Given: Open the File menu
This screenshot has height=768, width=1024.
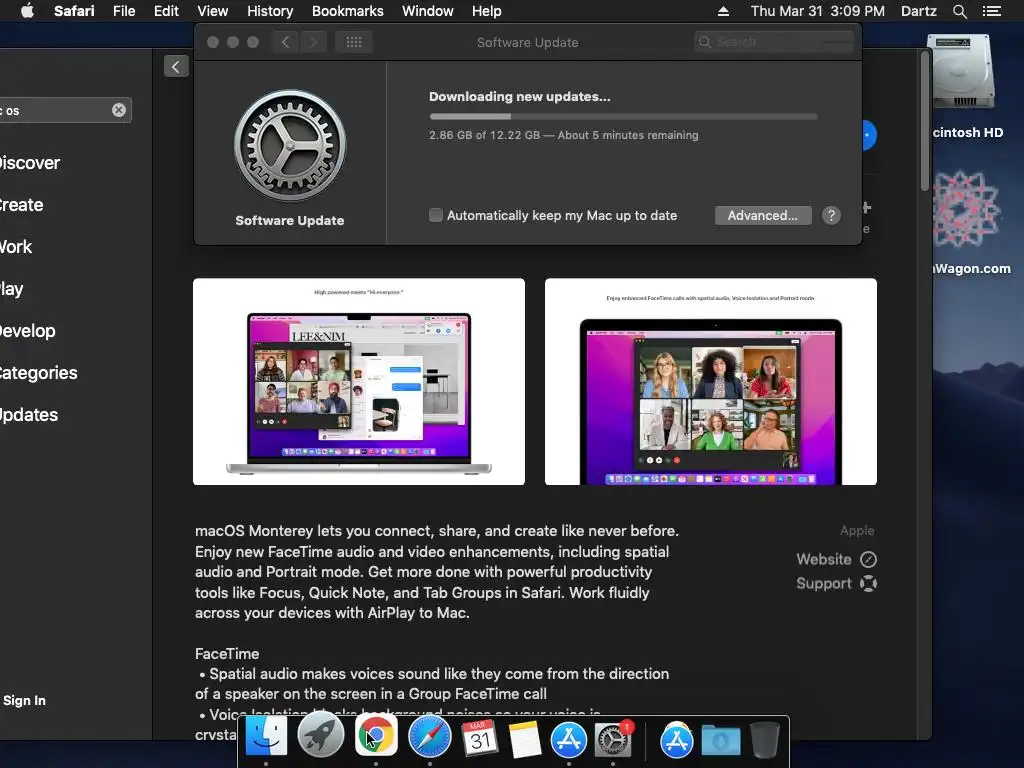Looking at the screenshot, I should tap(123, 11).
